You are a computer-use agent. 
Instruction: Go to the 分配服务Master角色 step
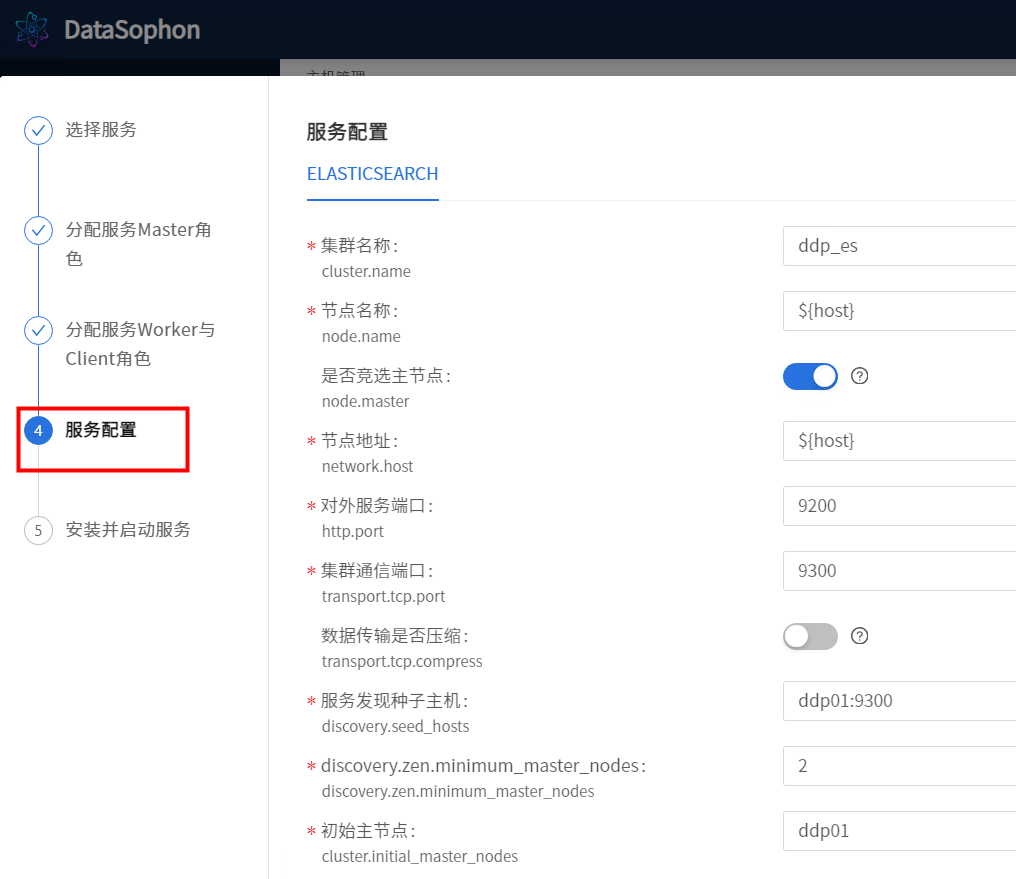point(139,244)
